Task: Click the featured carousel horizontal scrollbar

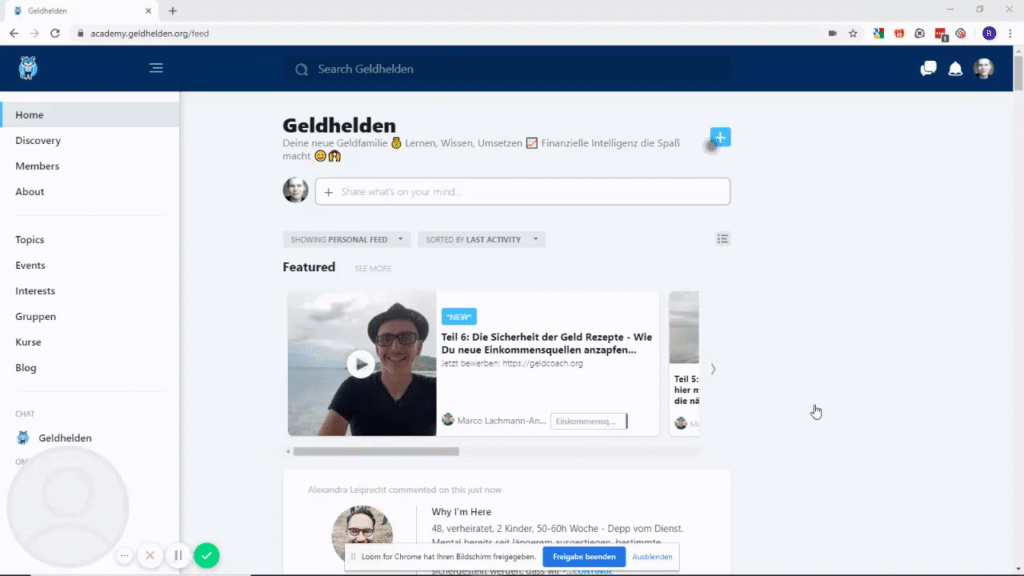Action: (x=376, y=451)
